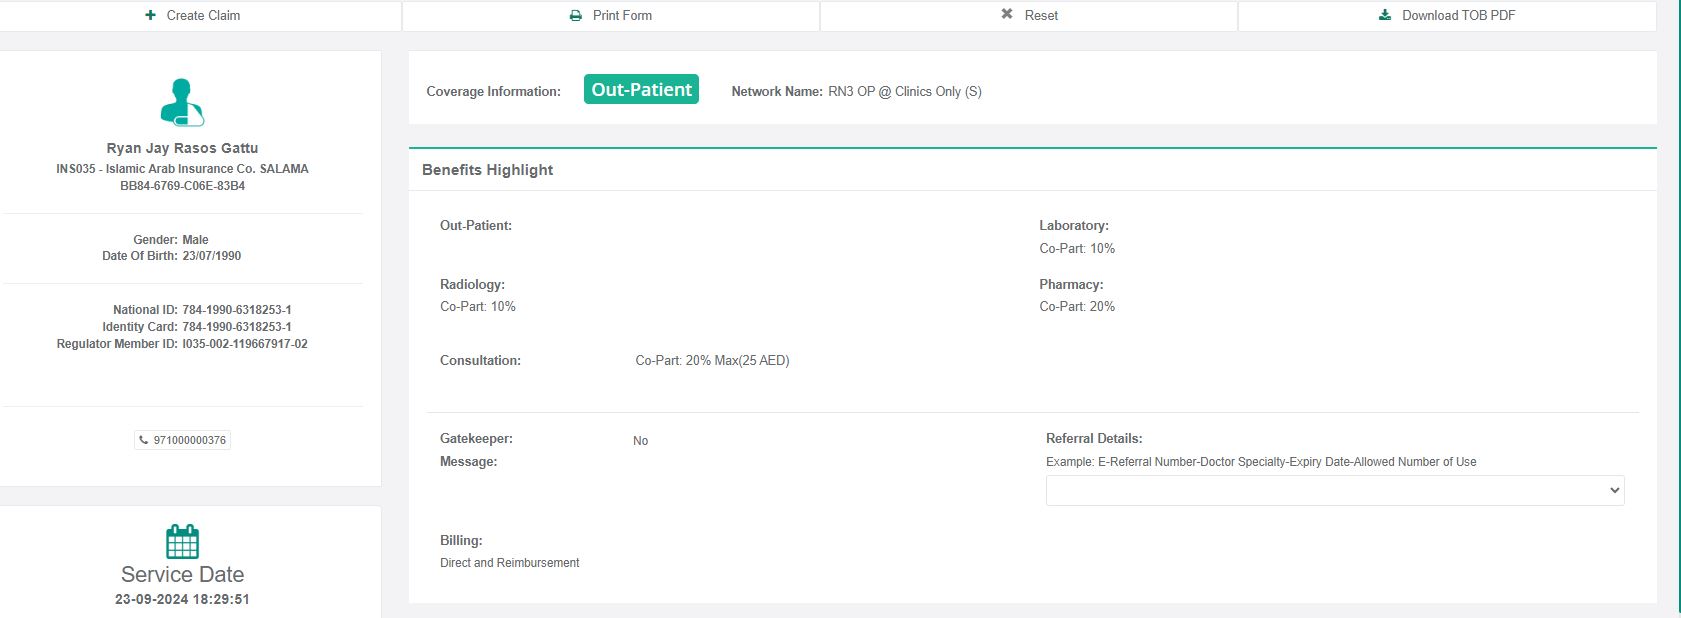Click Regulator Member ID I035-002-119667917-02

[x=245, y=344]
